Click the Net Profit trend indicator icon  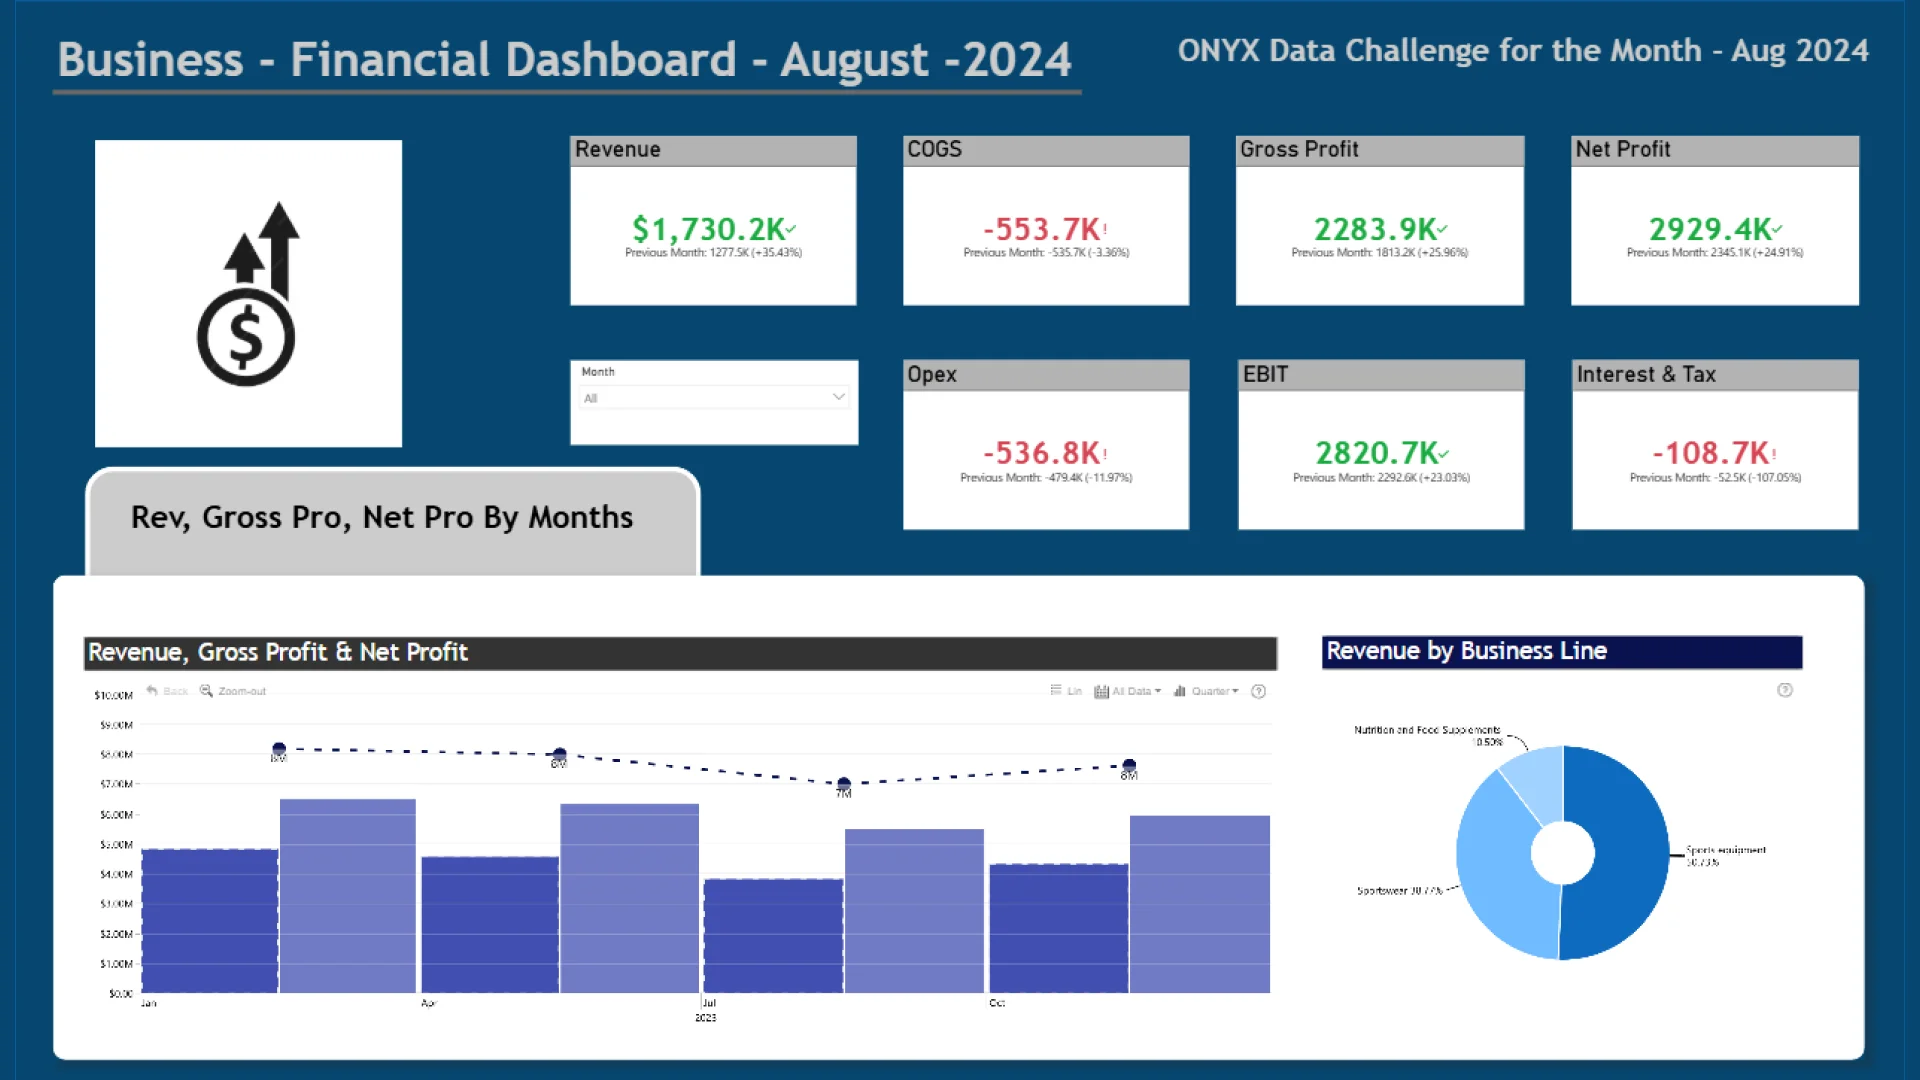point(1776,229)
